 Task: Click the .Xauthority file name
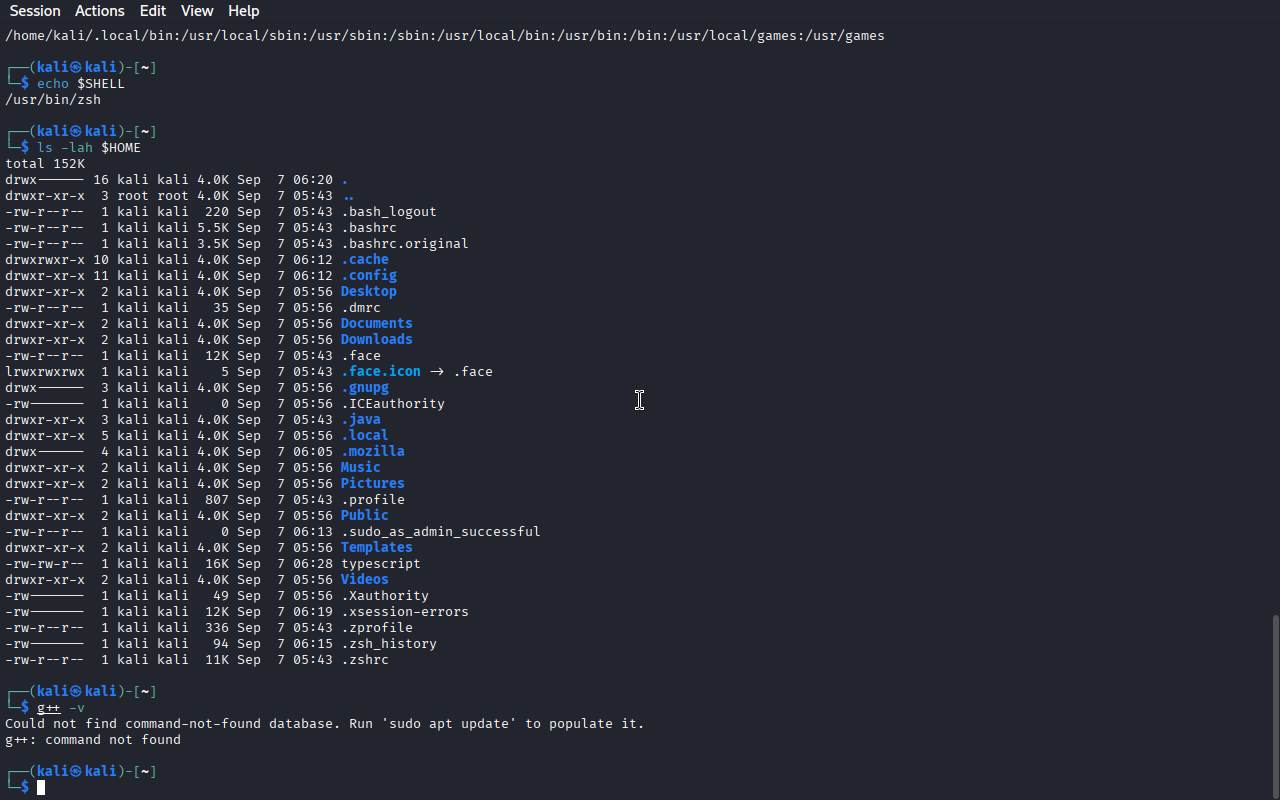(x=385, y=596)
